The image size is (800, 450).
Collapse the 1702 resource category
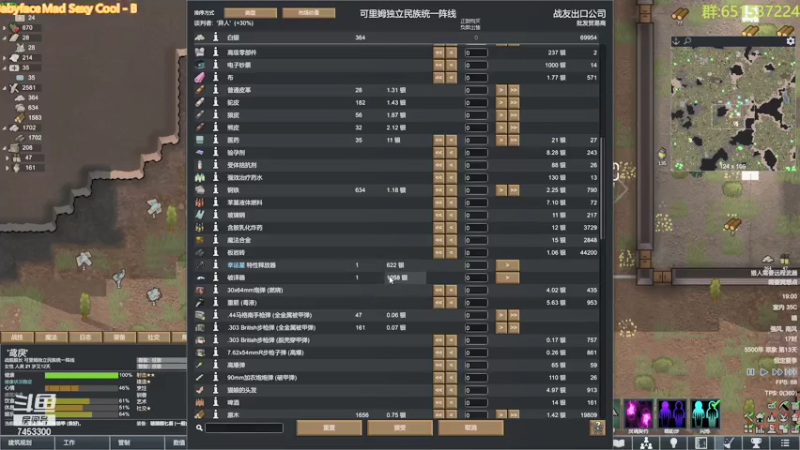tap(5, 128)
